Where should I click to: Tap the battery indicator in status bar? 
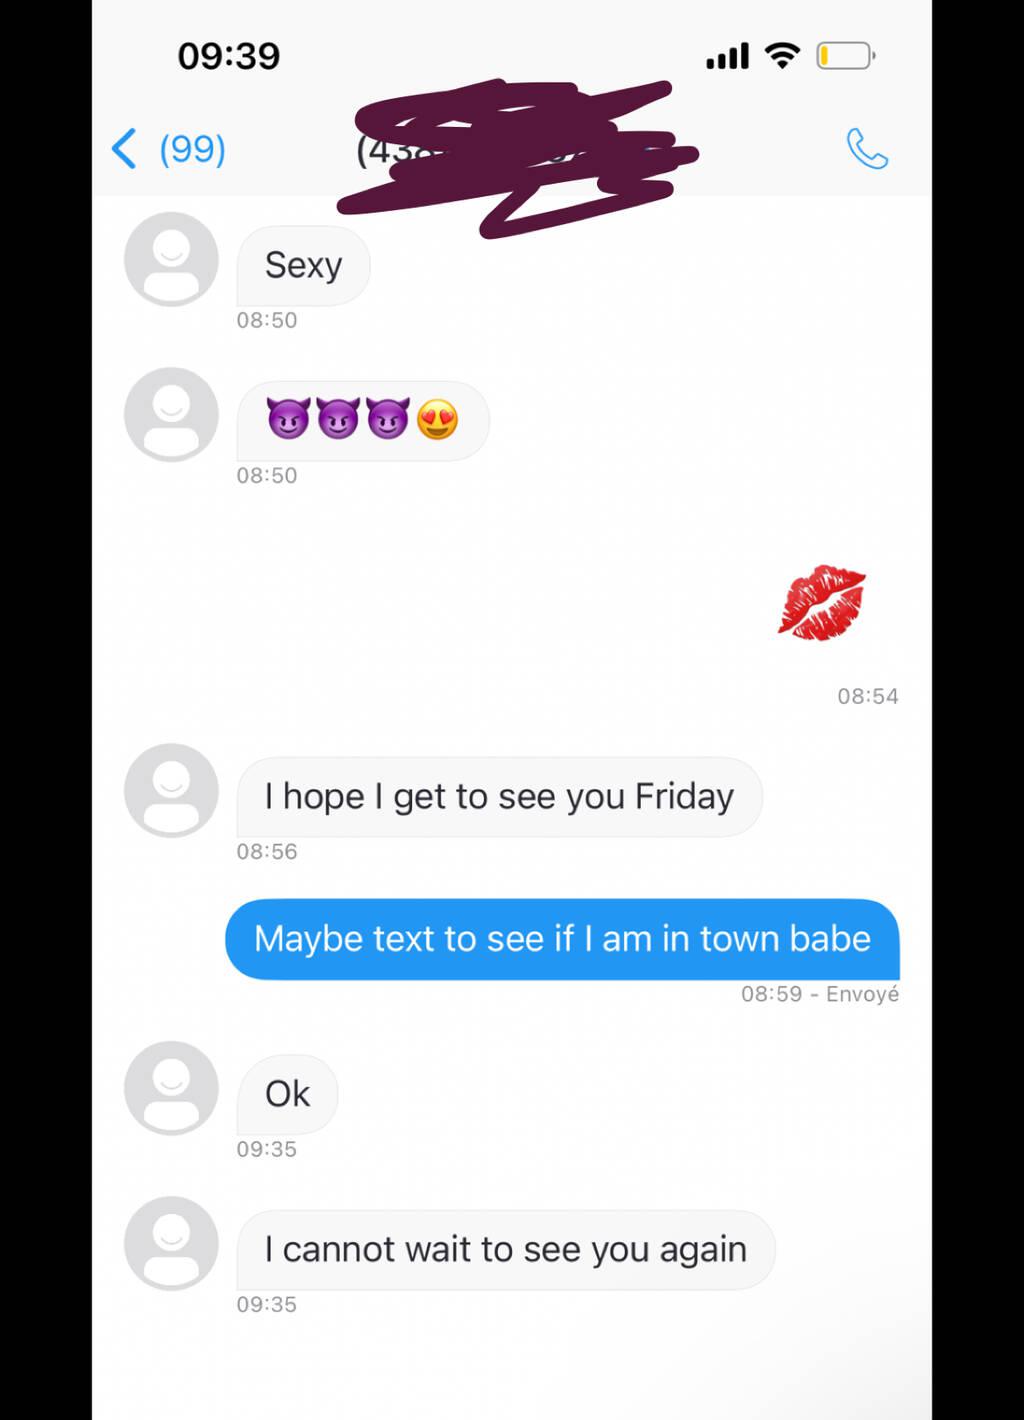(846, 56)
